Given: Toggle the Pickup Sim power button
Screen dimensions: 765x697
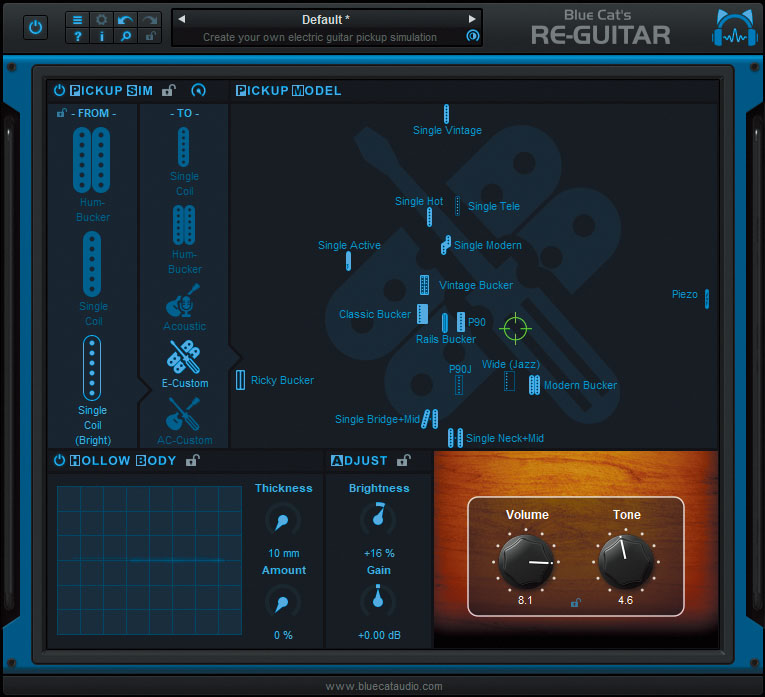Looking at the screenshot, I should pyautogui.click(x=59, y=90).
